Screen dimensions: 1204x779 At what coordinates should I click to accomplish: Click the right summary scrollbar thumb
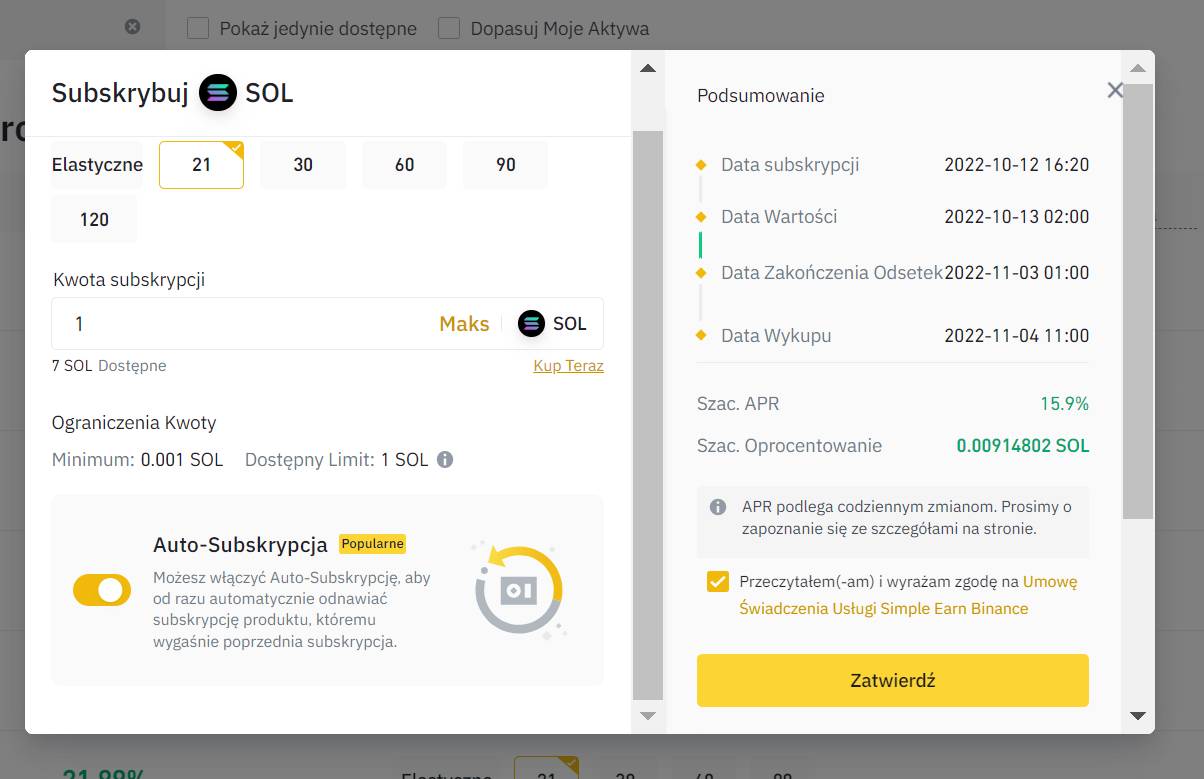pos(1138,300)
